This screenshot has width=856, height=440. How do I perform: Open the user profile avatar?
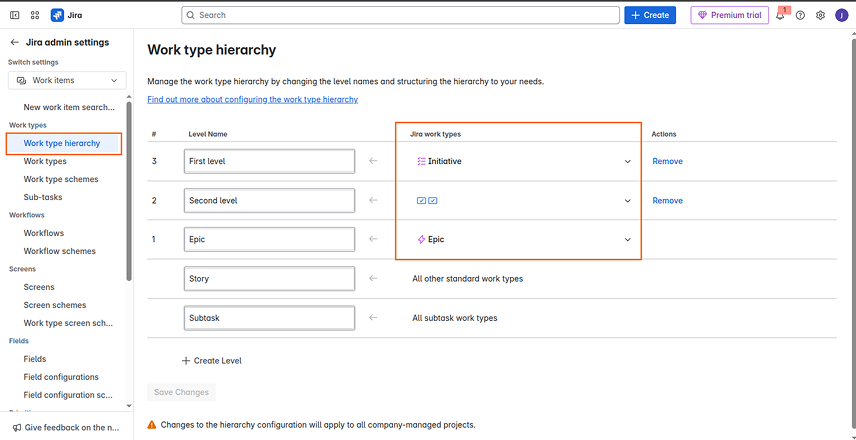tap(842, 16)
